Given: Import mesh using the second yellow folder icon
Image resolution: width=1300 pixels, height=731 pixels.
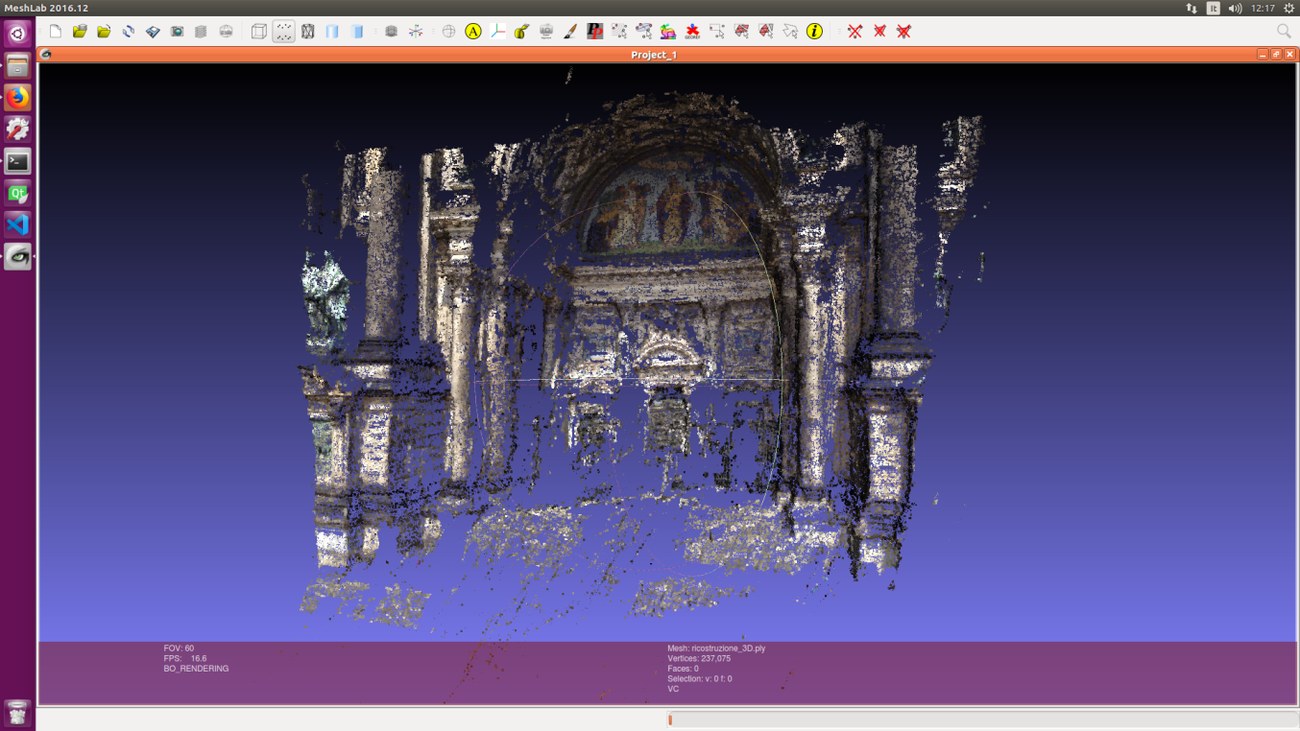Looking at the screenshot, I should 104,31.
